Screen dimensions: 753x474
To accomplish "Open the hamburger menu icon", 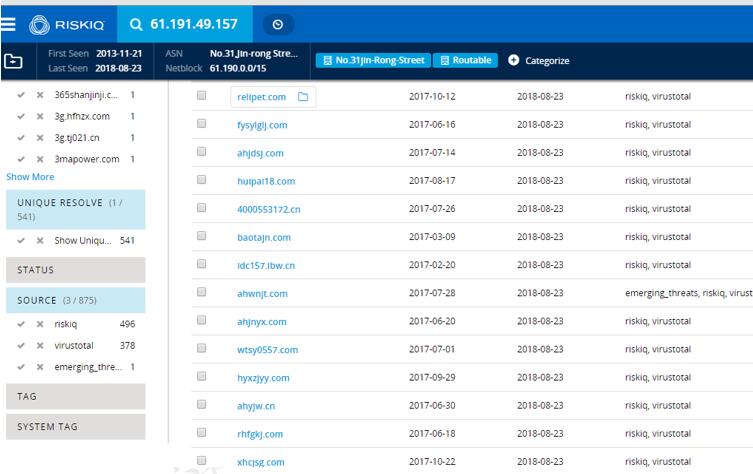I will [8, 24].
